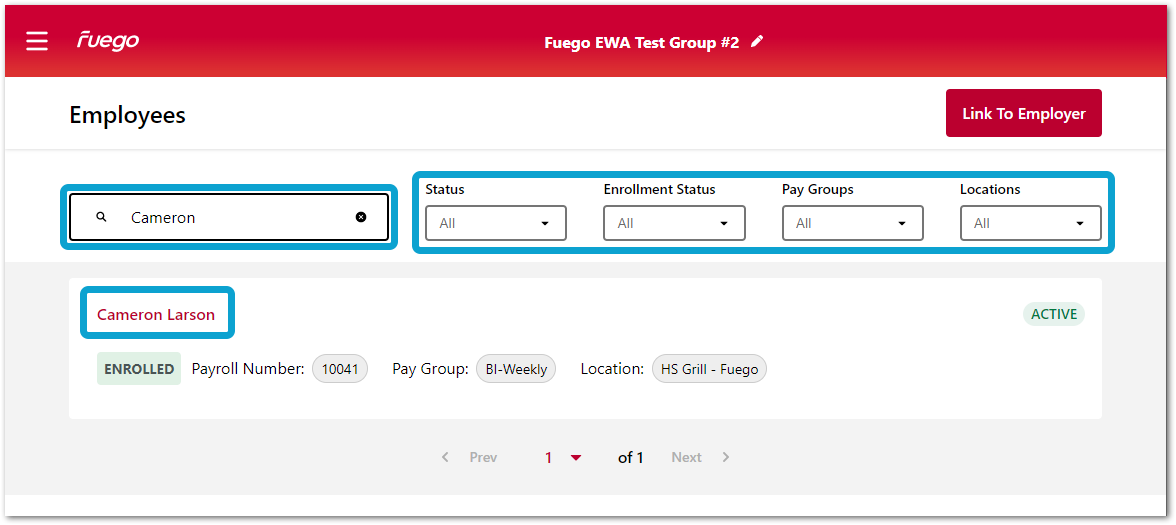
Task: Expand the Locations filter dropdown
Action: point(1030,223)
